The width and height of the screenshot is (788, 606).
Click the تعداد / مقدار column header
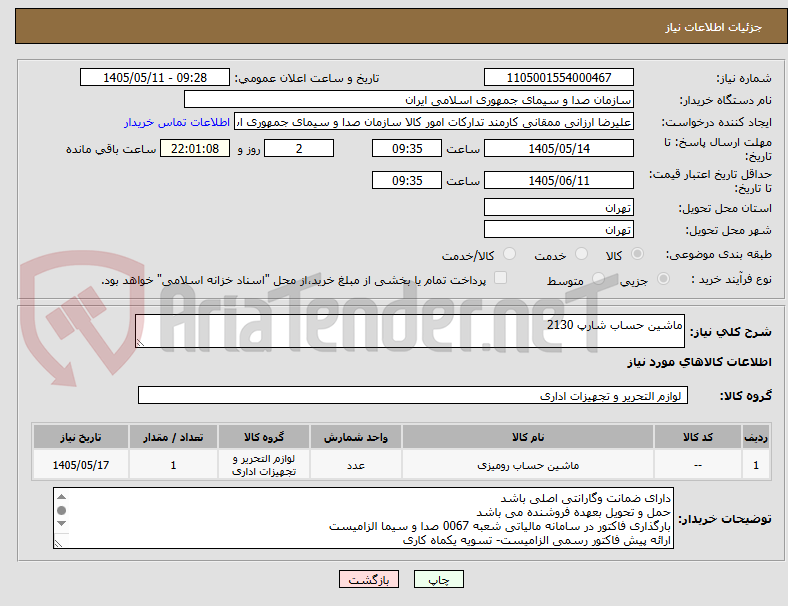click(x=173, y=437)
